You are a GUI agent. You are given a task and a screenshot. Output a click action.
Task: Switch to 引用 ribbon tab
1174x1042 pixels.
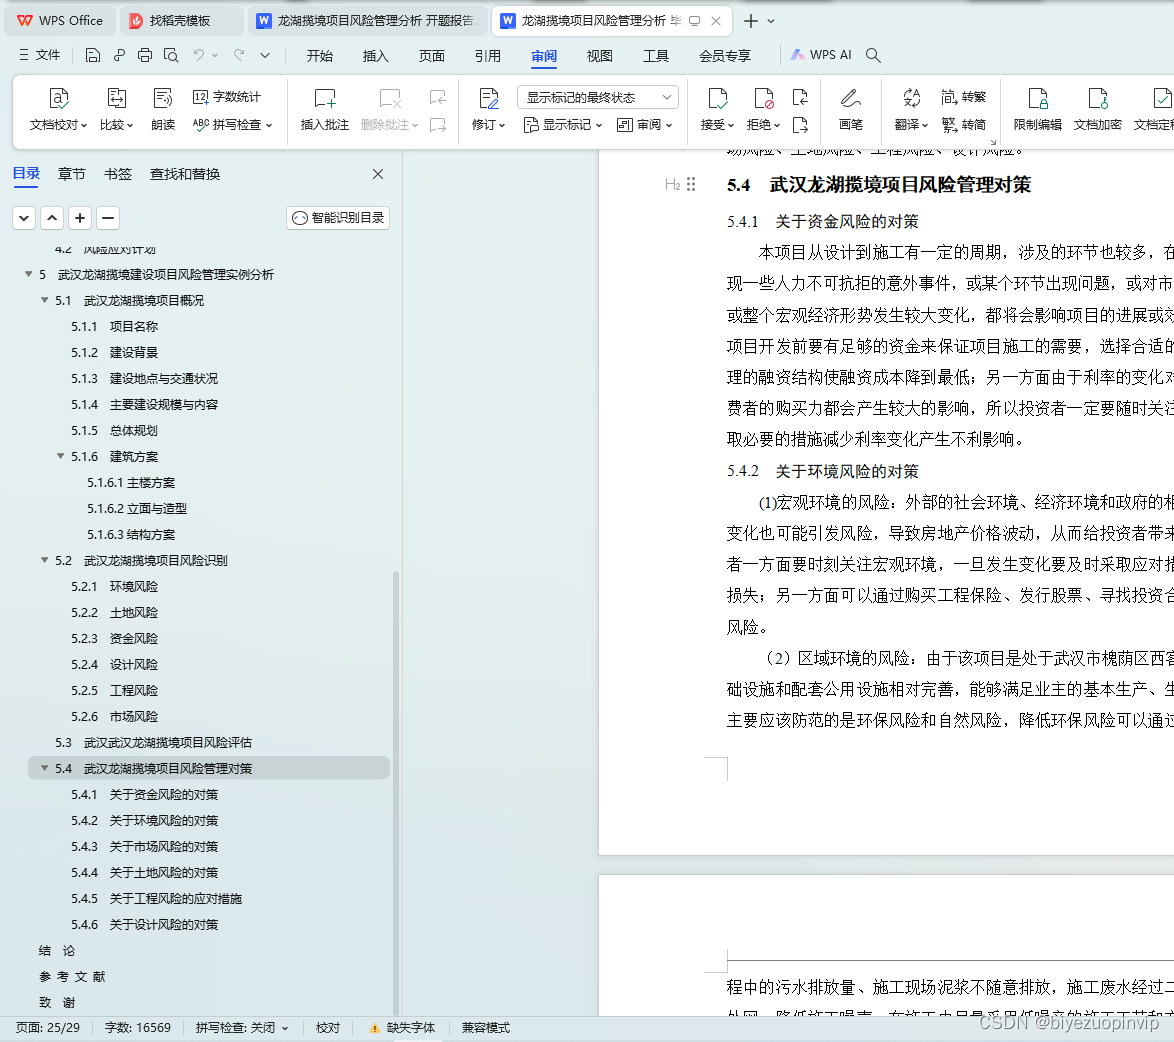tap(487, 55)
